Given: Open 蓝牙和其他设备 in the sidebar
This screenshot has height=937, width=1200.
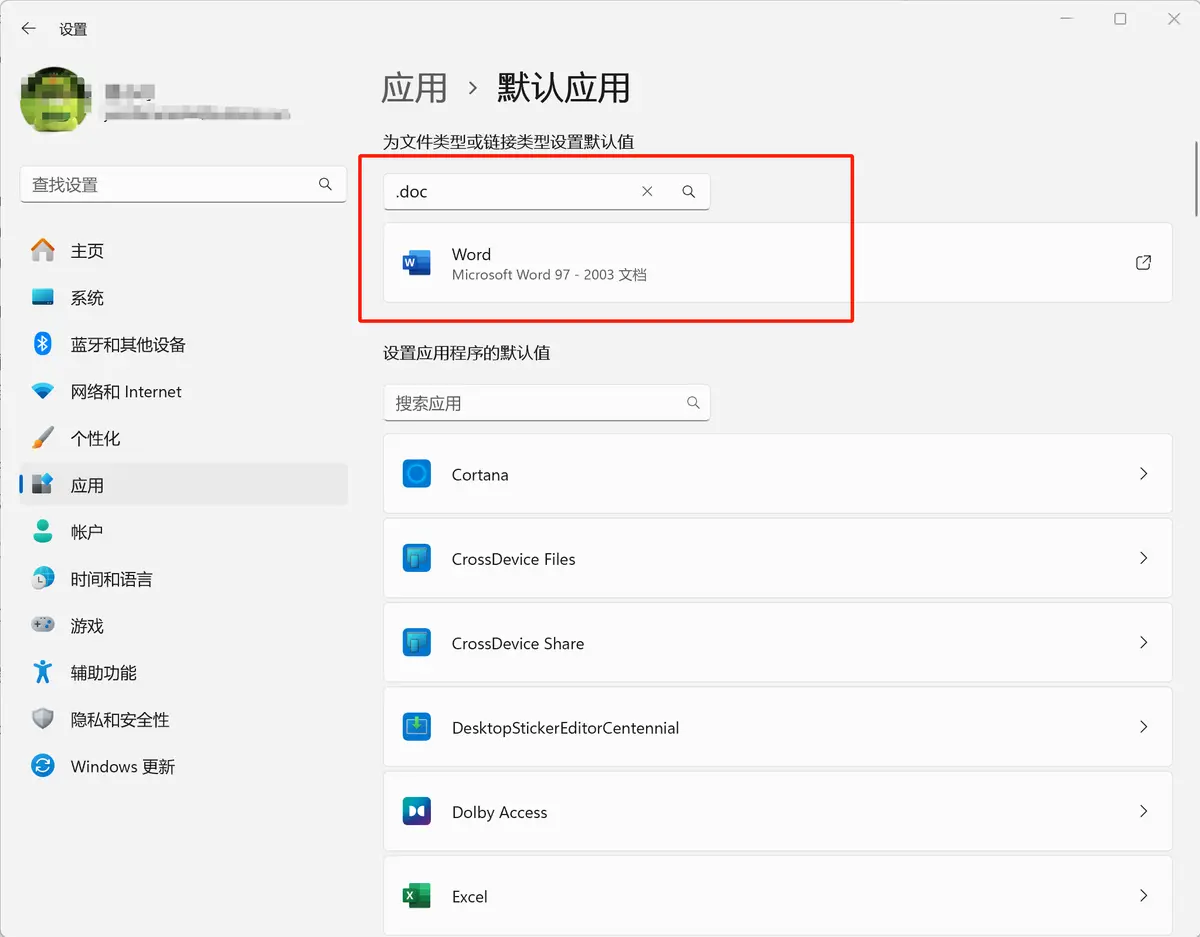Looking at the screenshot, I should (184, 345).
